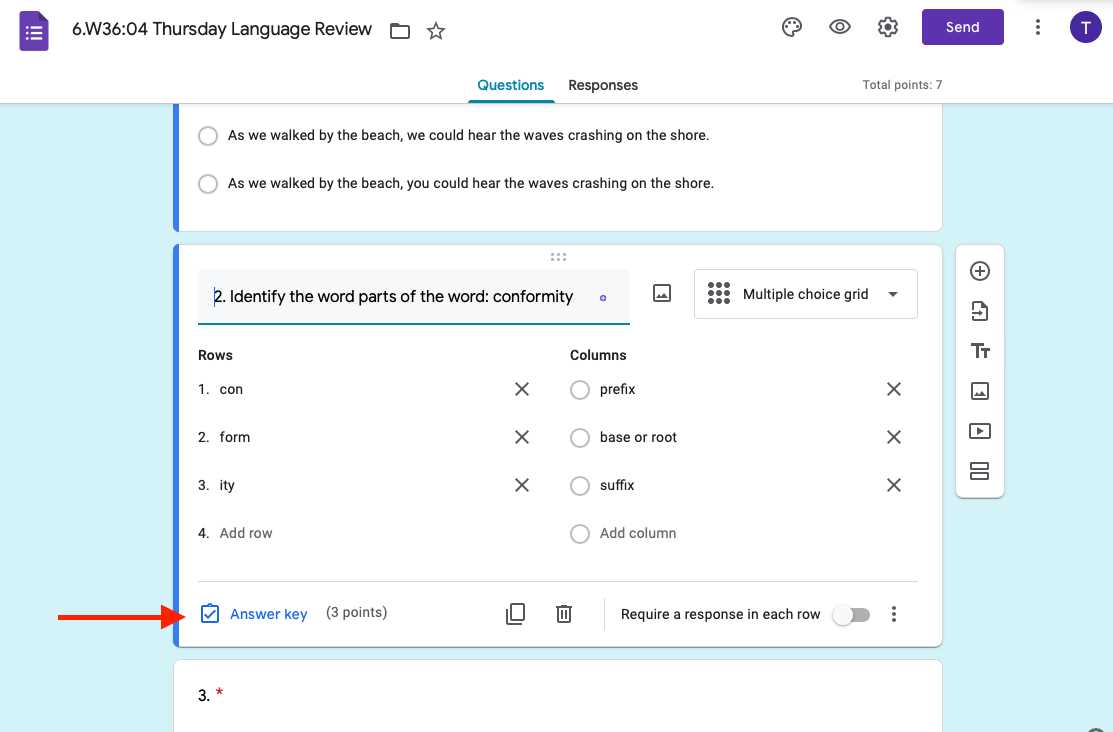The image size is (1113, 732).
Task: Duplicate question 2
Action: pos(515,613)
